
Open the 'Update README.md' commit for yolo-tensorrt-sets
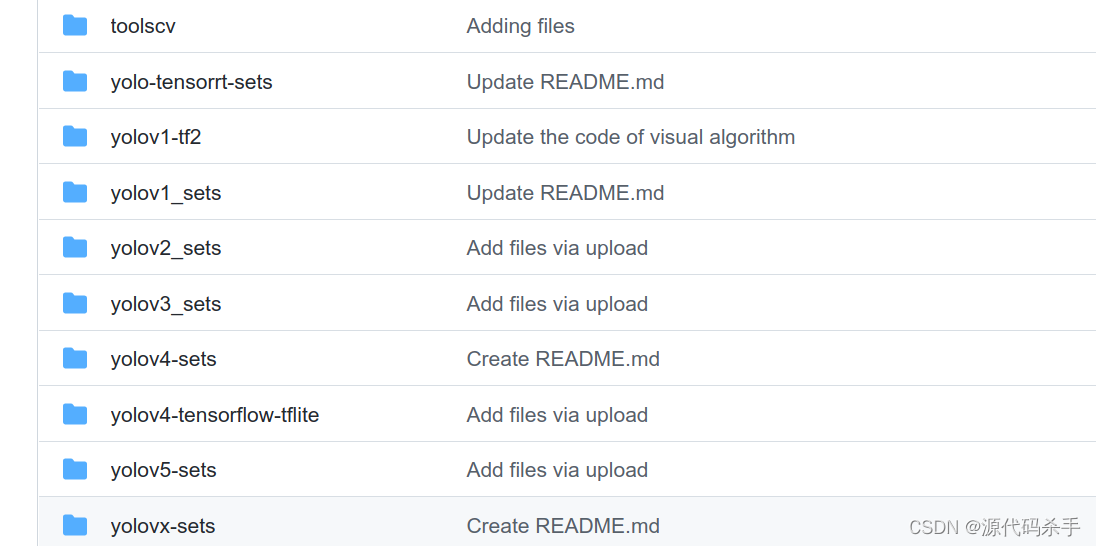pyautogui.click(x=565, y=82)
